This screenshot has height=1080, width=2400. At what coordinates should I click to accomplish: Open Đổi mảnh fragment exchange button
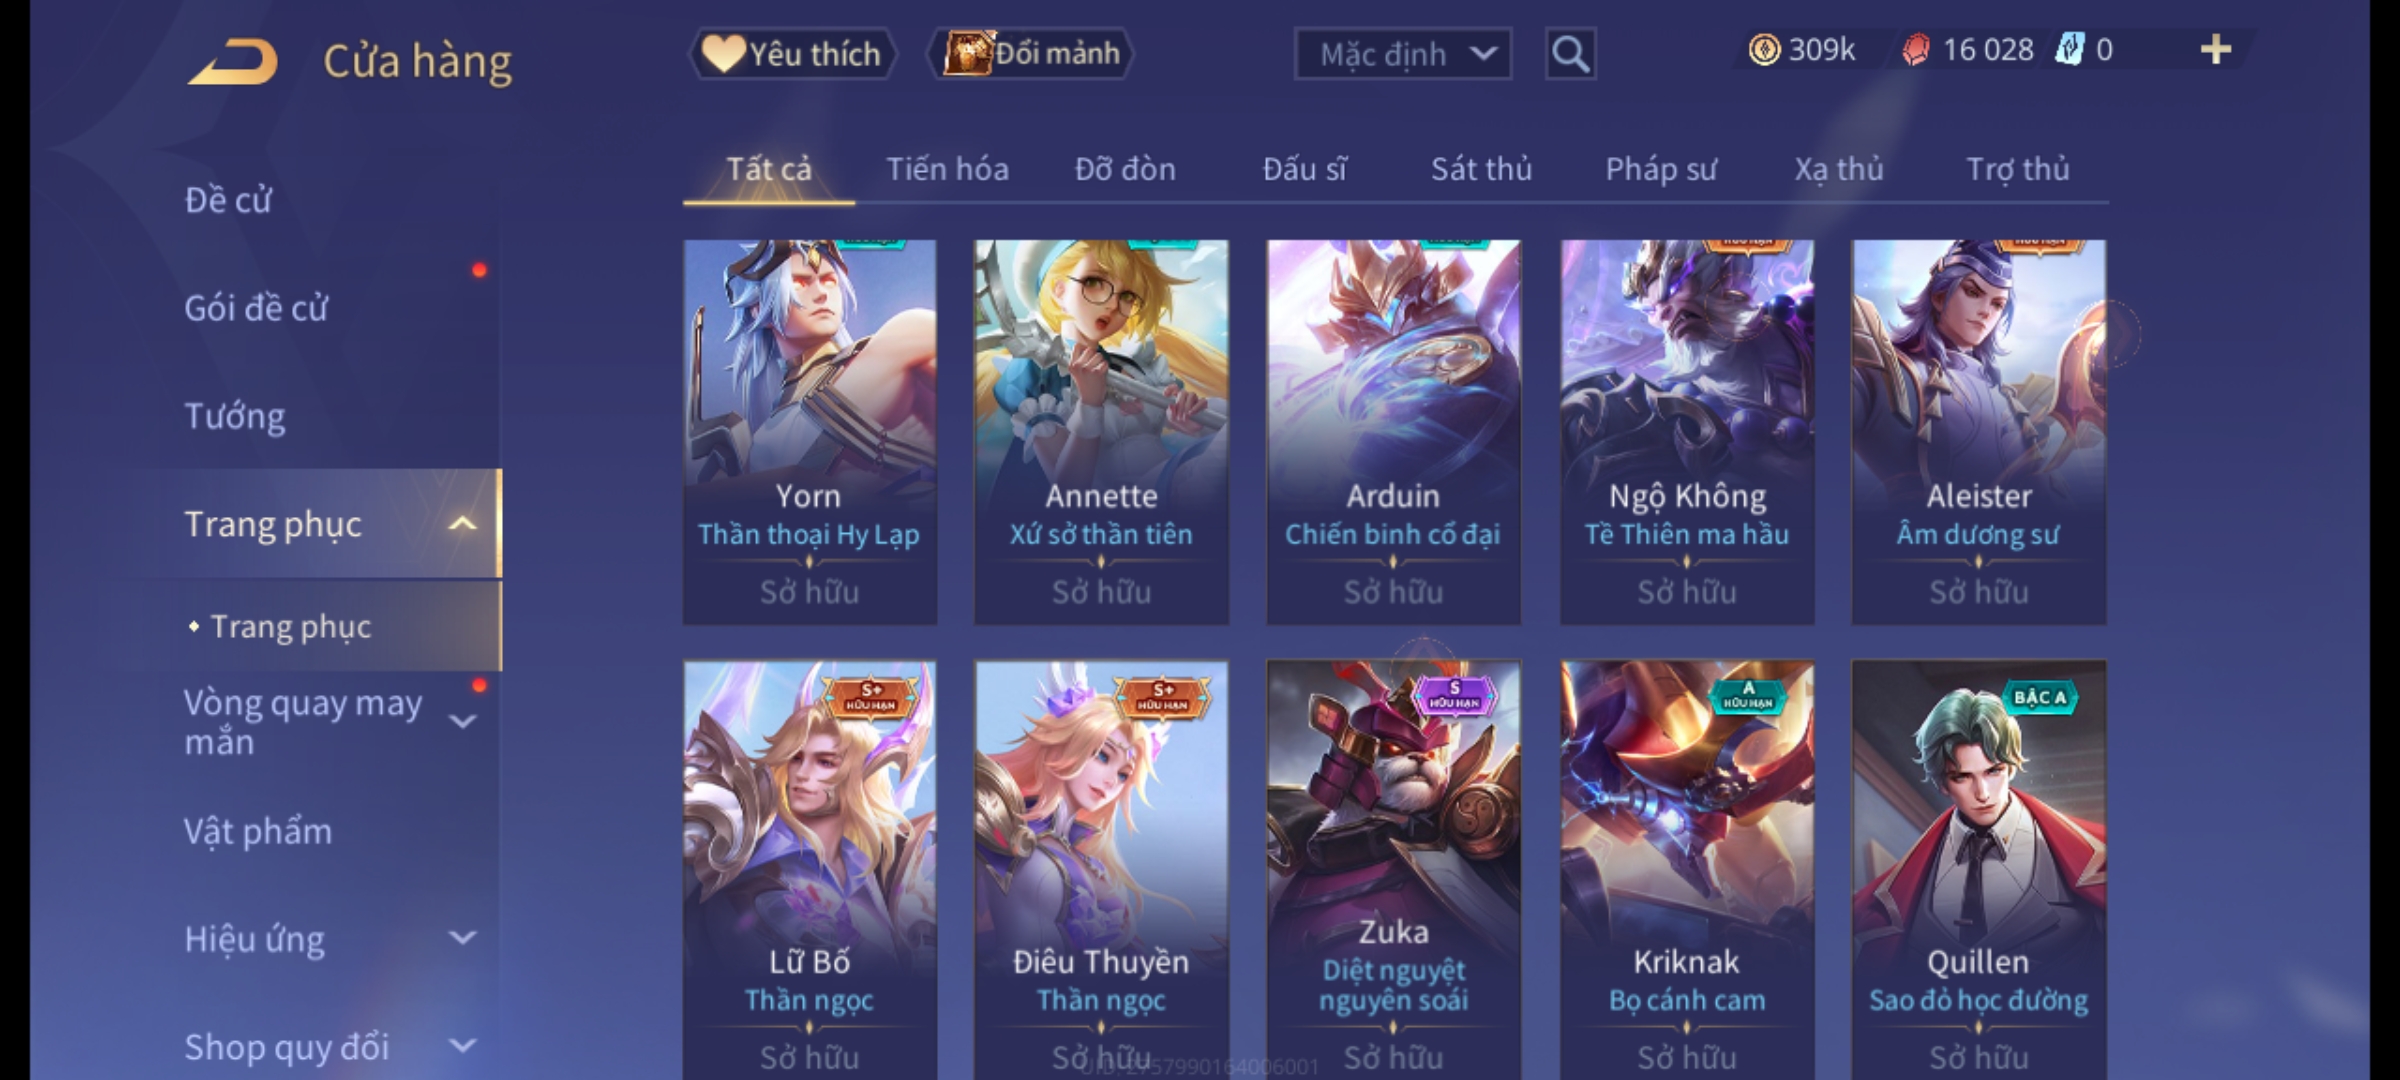click(1031, 54)
